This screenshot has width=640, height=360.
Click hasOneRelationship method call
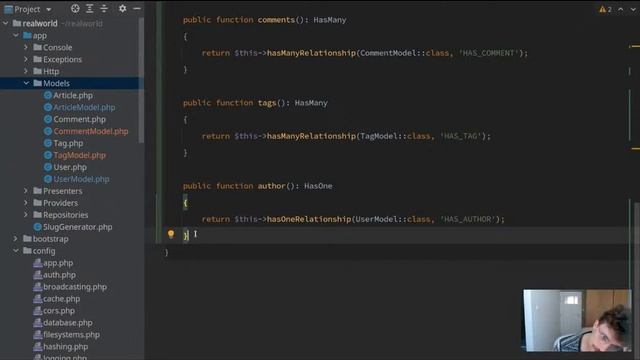[309, 220]
